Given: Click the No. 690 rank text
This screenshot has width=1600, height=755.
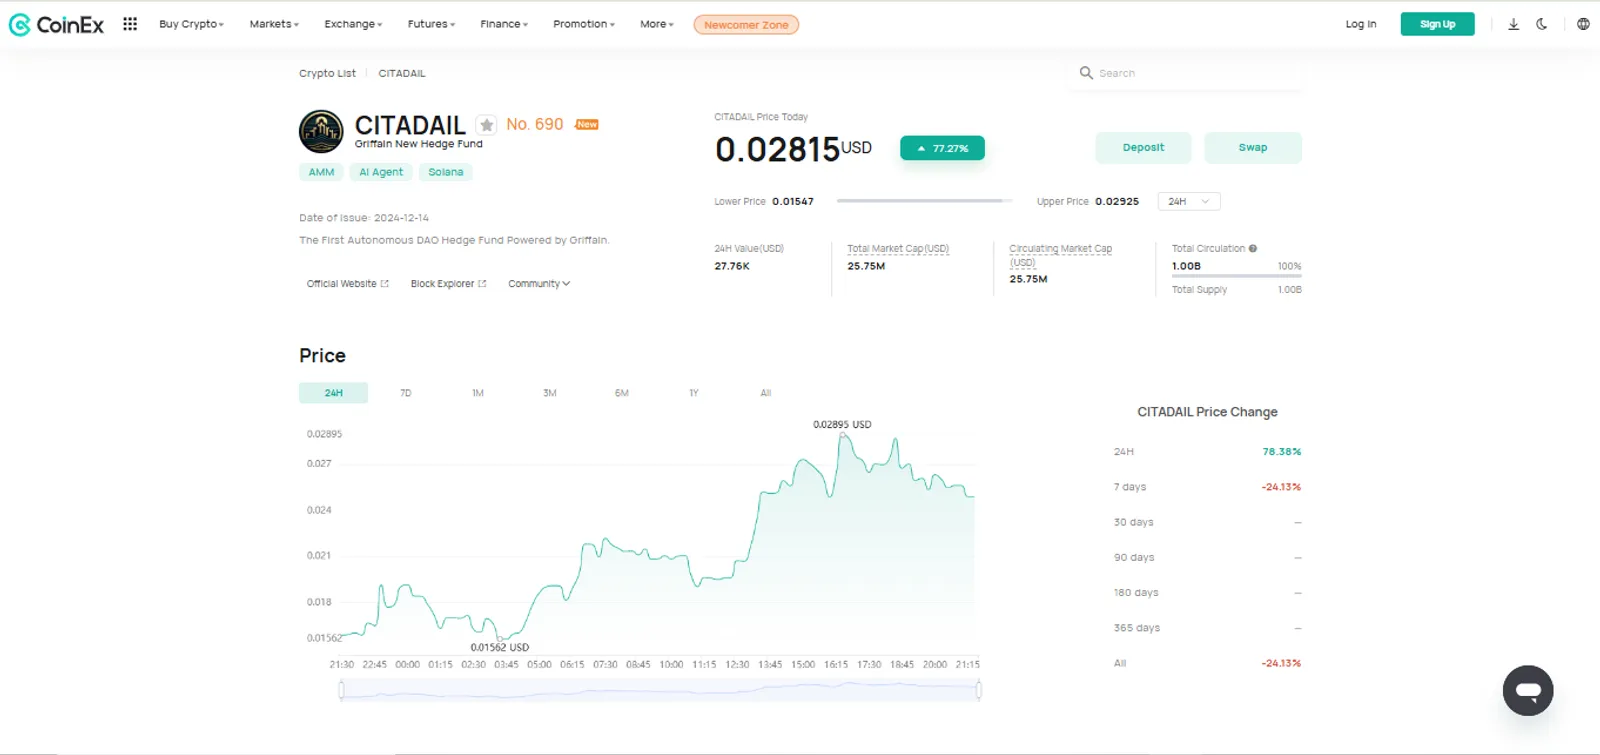Looking at the screenshot, I should coord(535,124).
